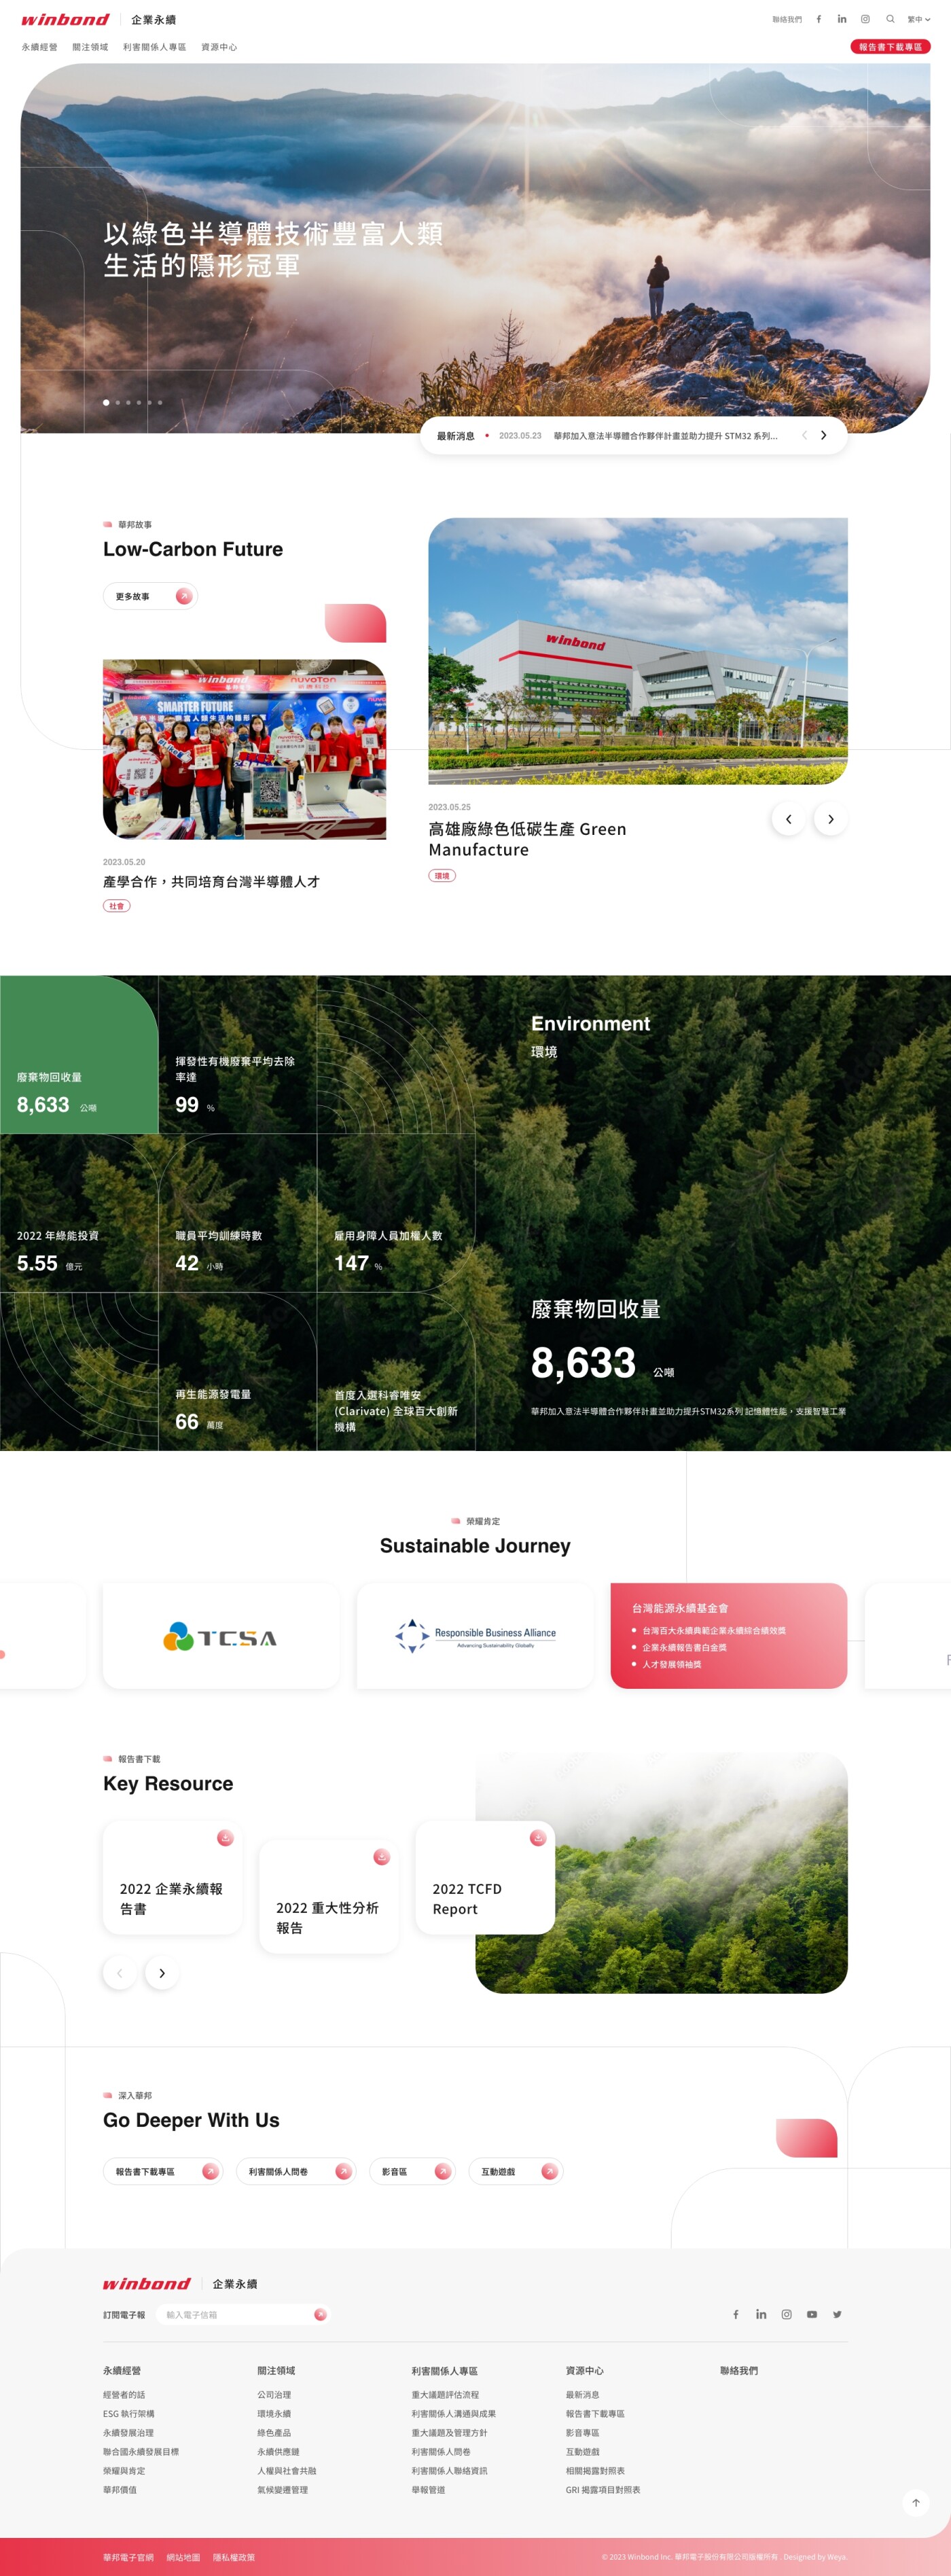Click the 報告書下載專區 pill under Go Deeper
Image resolution: width=951 pixels, height=2576 pixels.
[x=163, y=2171]
